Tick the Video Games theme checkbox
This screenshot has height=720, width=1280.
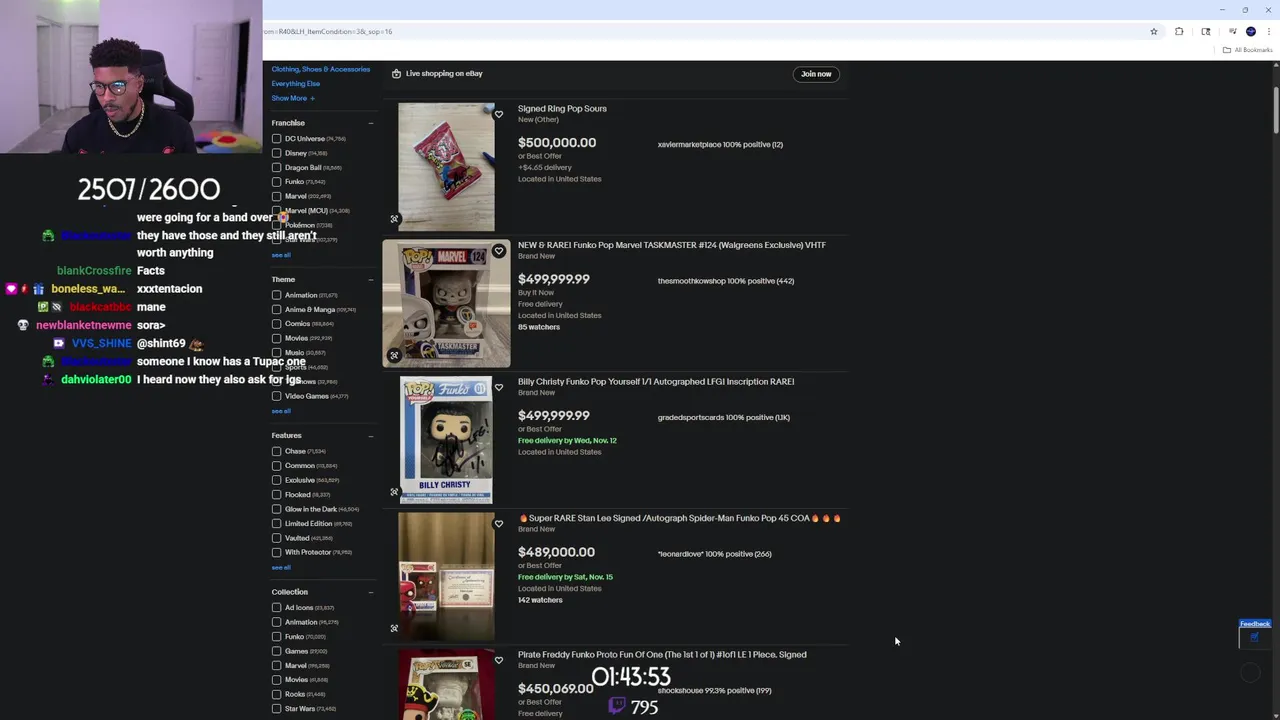(276, 396)
